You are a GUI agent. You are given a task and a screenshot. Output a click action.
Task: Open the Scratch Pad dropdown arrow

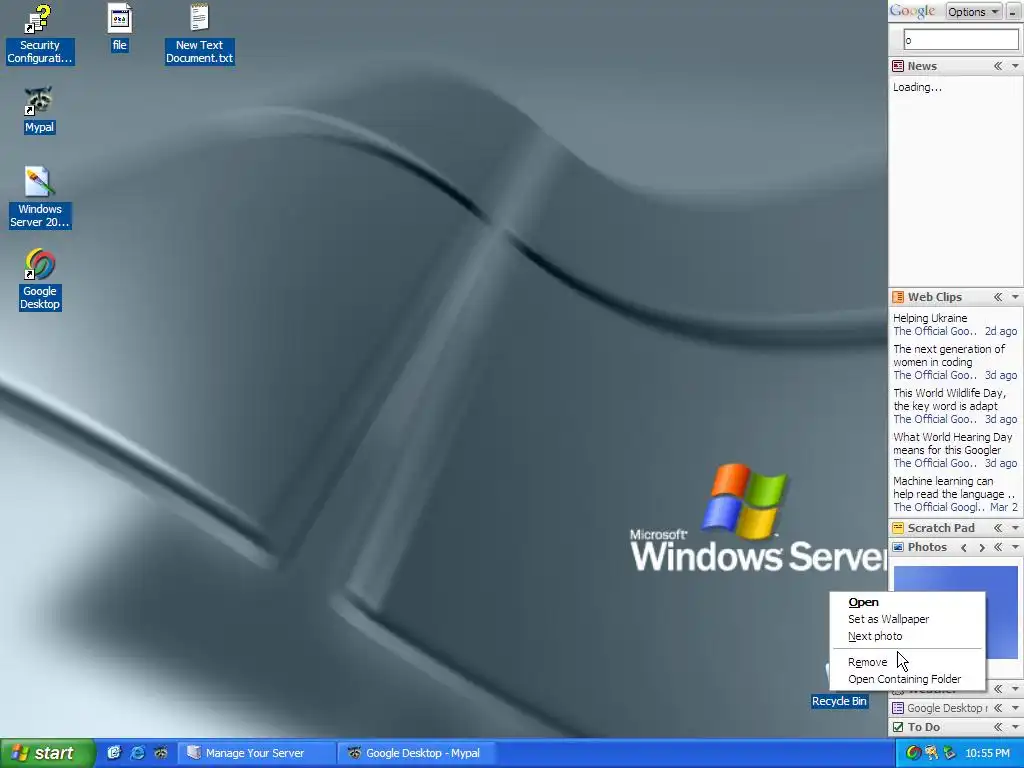click(1015, 528)
